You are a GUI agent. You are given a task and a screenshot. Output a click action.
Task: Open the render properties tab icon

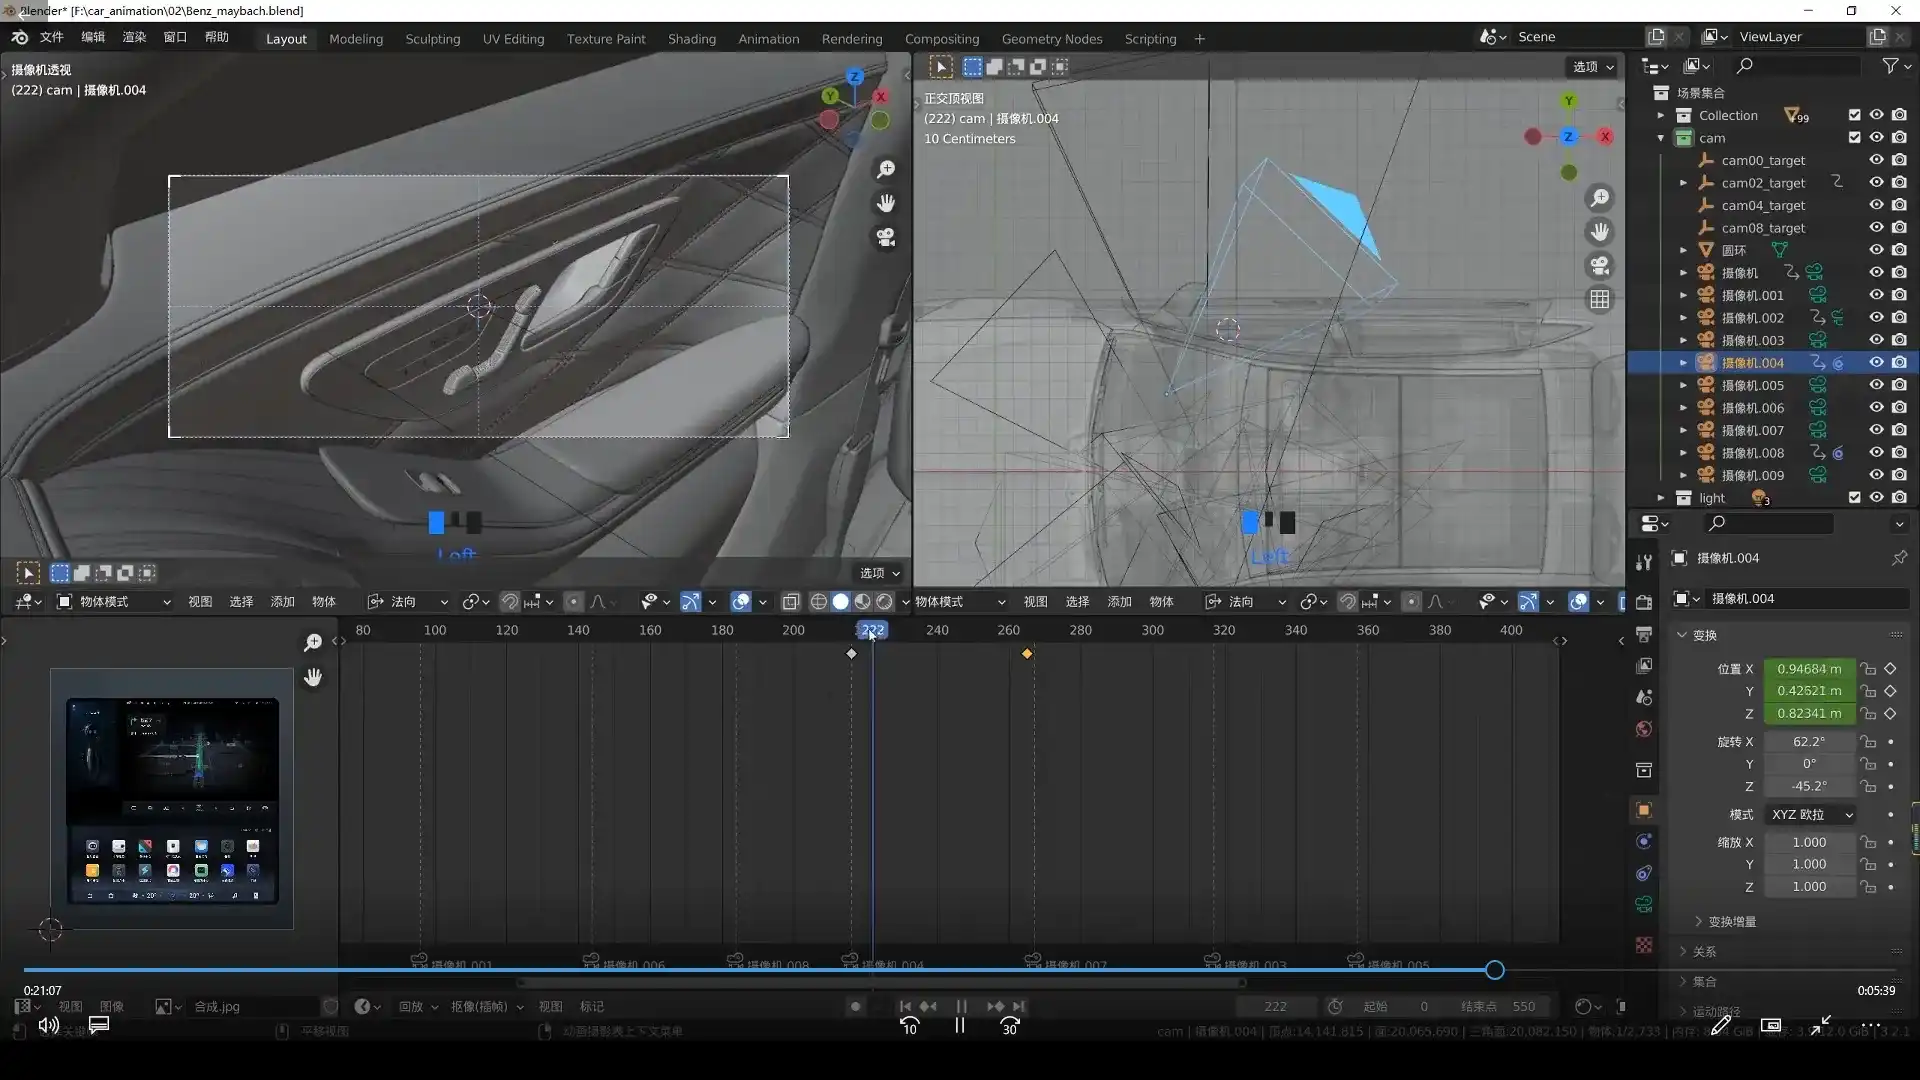[x=1644, y=602]
